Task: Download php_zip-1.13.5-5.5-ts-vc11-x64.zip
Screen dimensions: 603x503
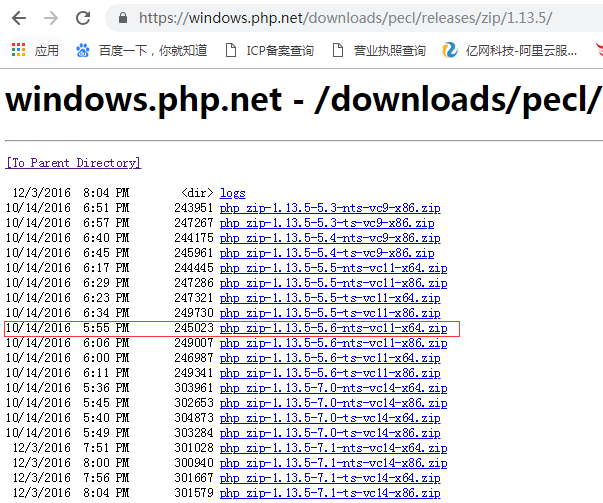Action: (x=330, y=298)
